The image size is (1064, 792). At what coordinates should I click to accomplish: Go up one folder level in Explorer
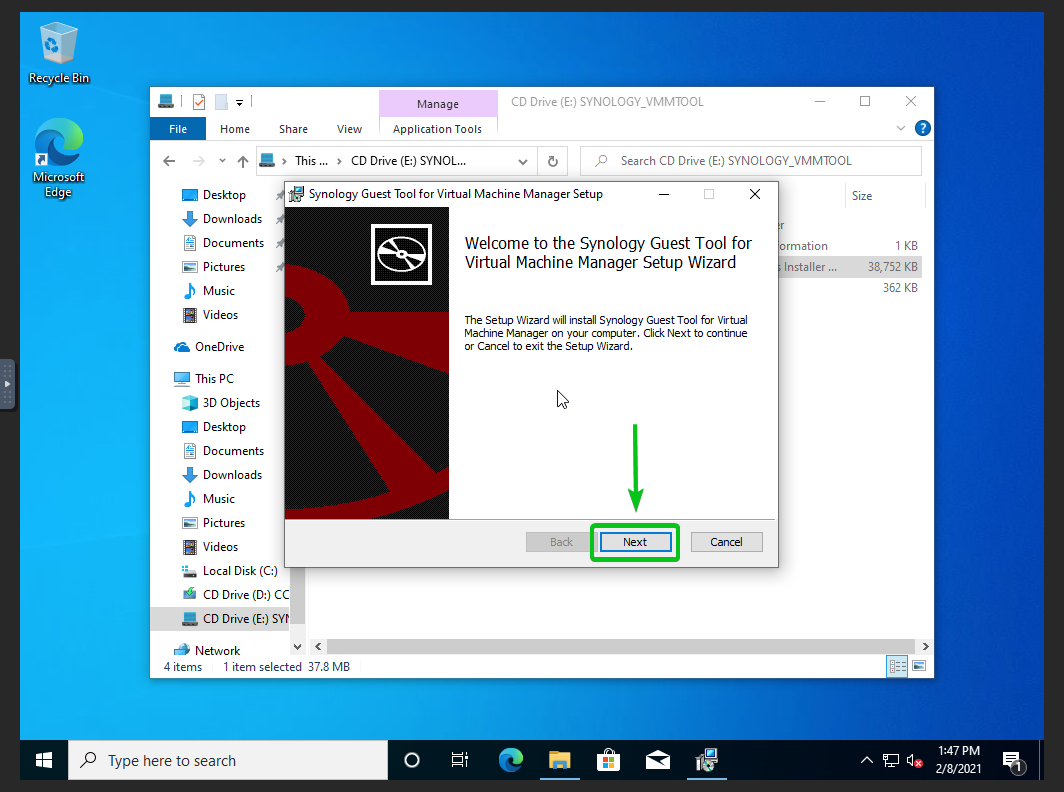point(243,161)
